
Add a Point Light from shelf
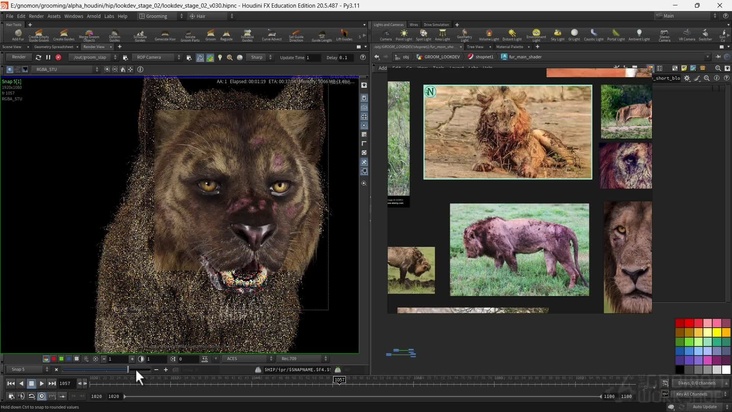[x=404, y=35]
